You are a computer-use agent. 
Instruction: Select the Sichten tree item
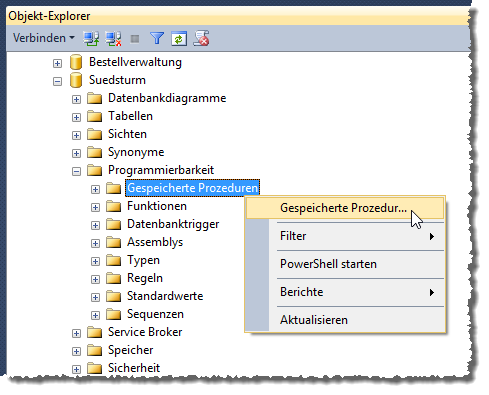pyautogui.click(x=127, y=134)
